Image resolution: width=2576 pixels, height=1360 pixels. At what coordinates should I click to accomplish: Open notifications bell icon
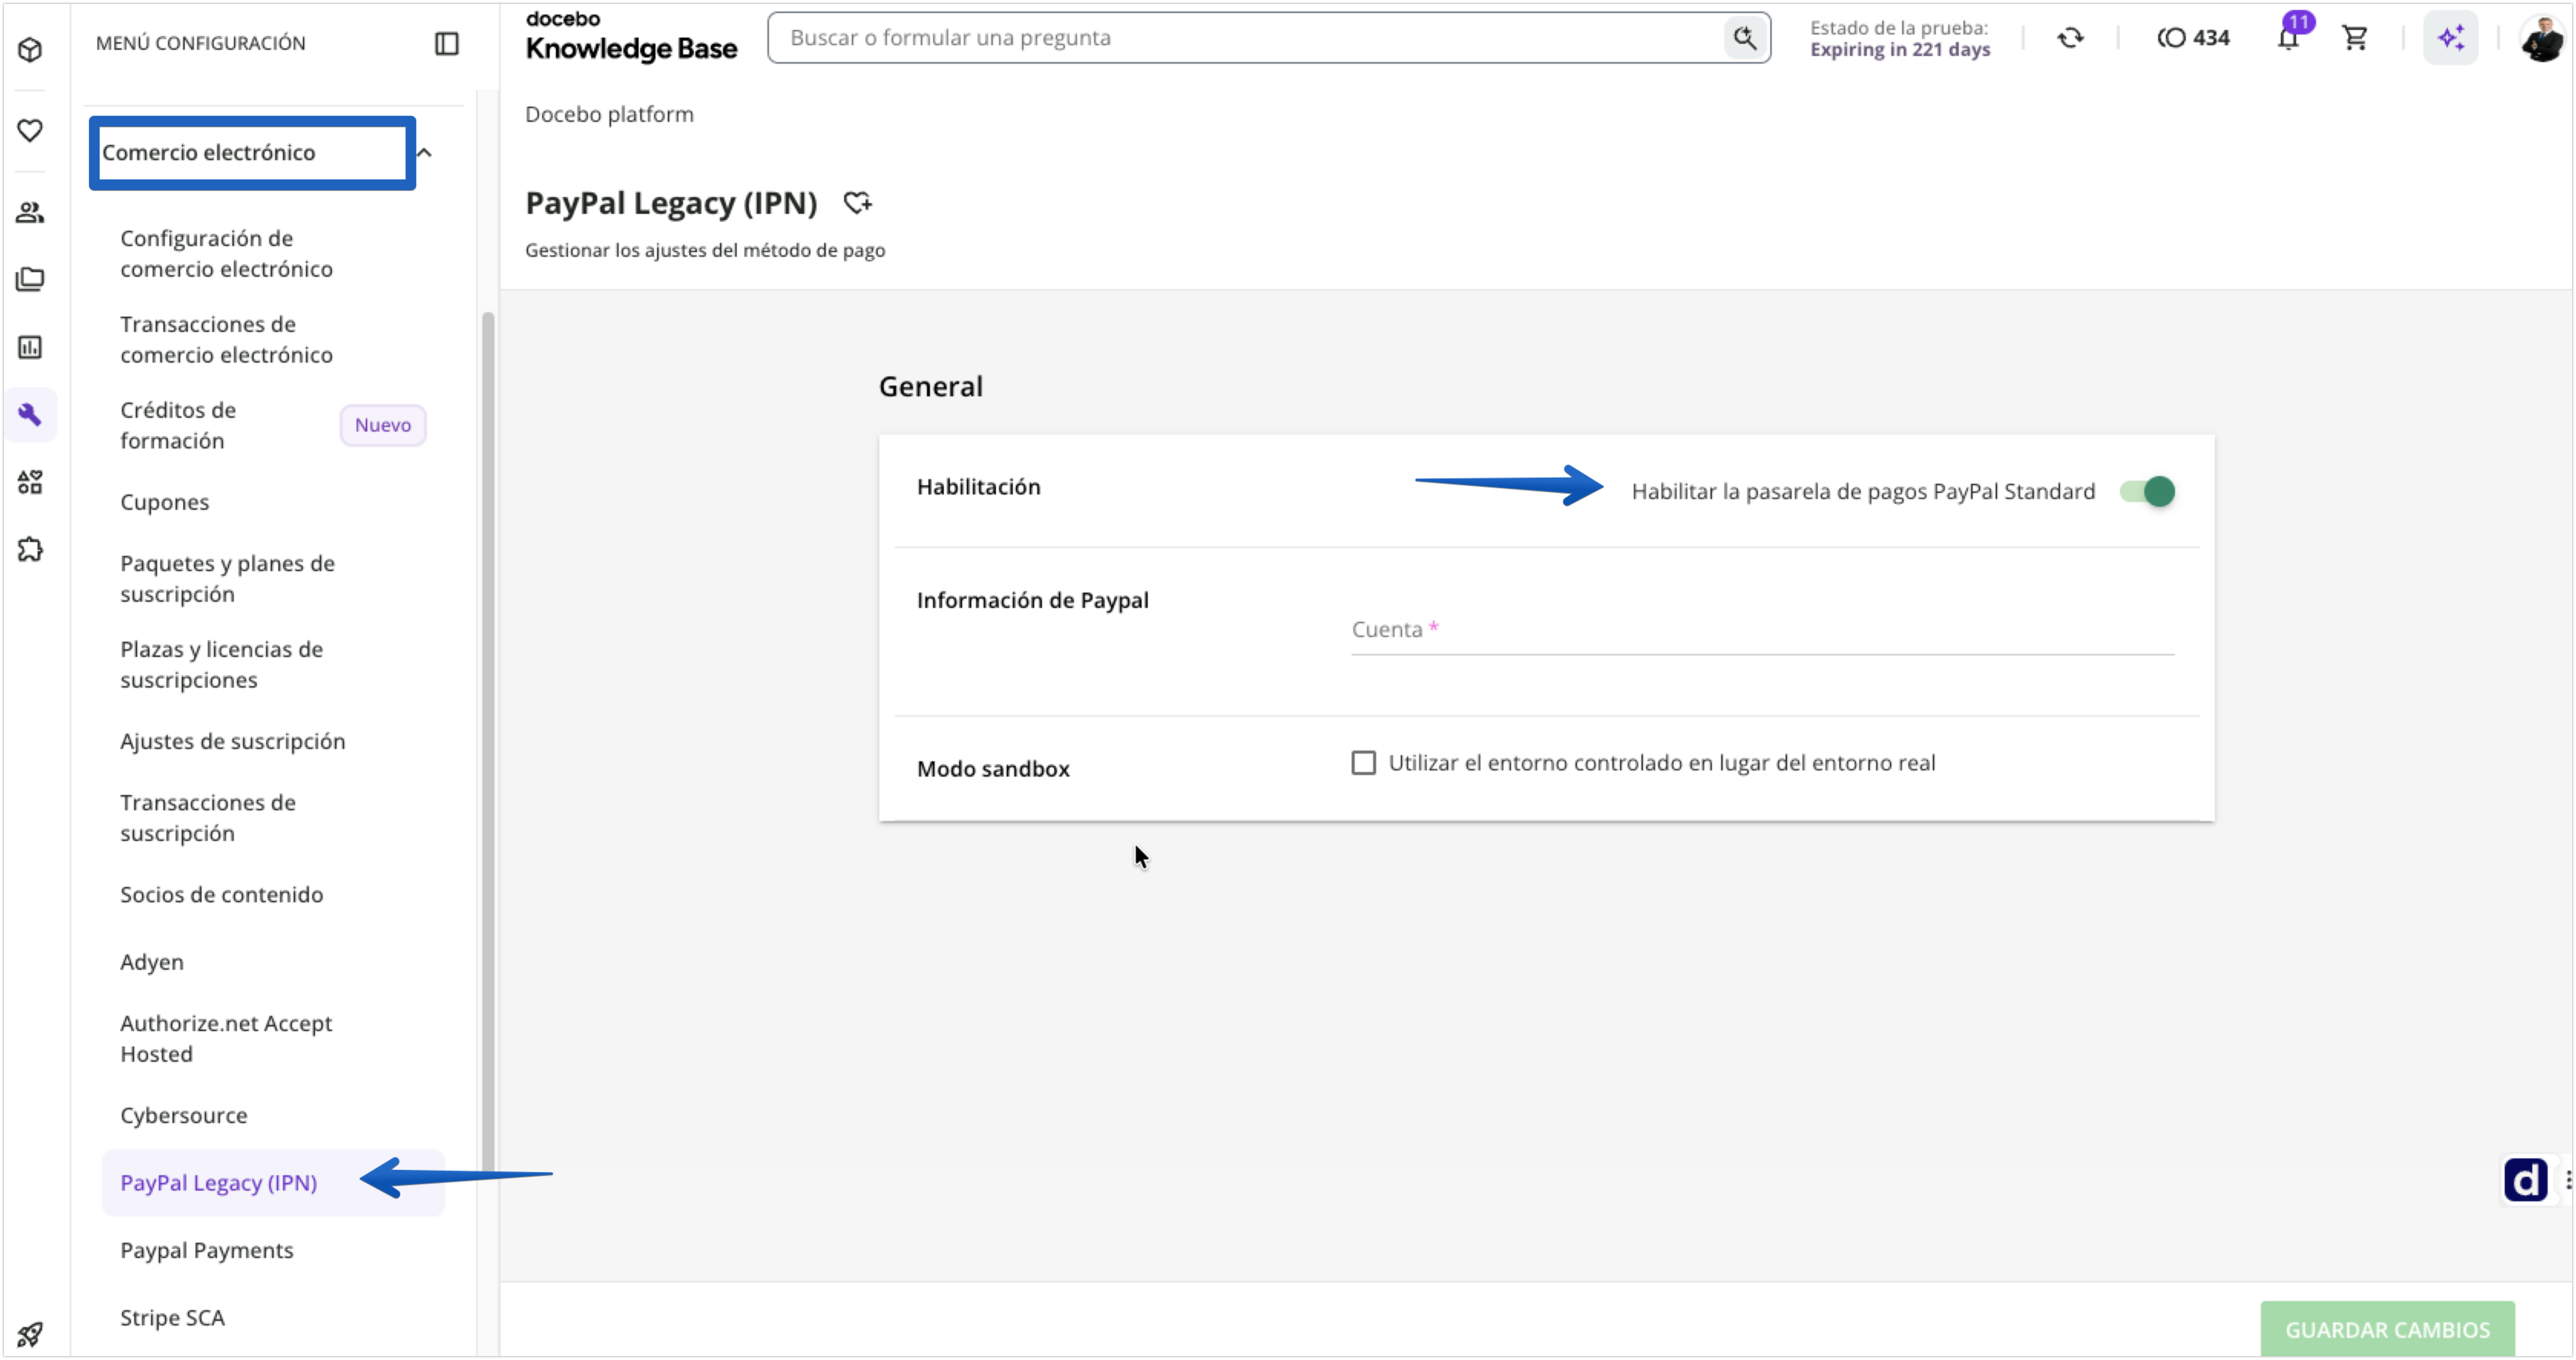[2288, 38]
